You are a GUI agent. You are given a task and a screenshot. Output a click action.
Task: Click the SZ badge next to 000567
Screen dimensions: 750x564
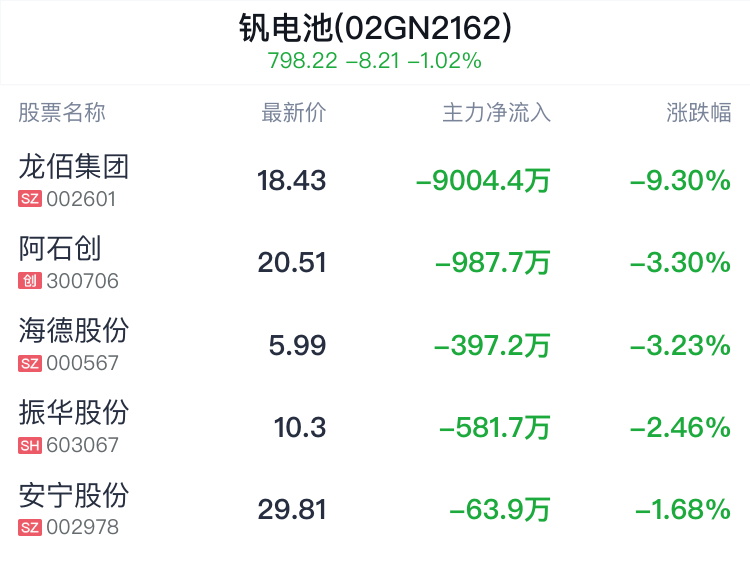point(30,363)
